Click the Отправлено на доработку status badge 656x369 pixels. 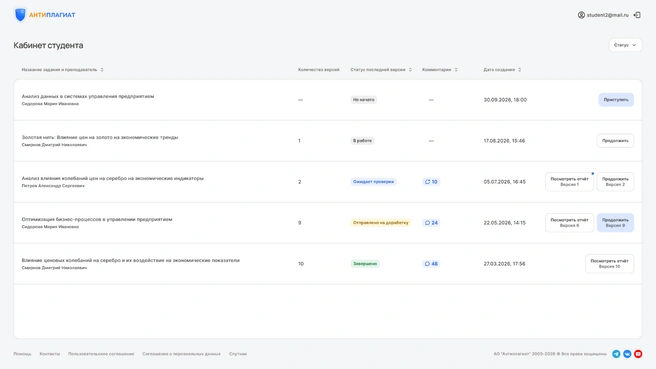pyautogui.click(x=380, y=223)
